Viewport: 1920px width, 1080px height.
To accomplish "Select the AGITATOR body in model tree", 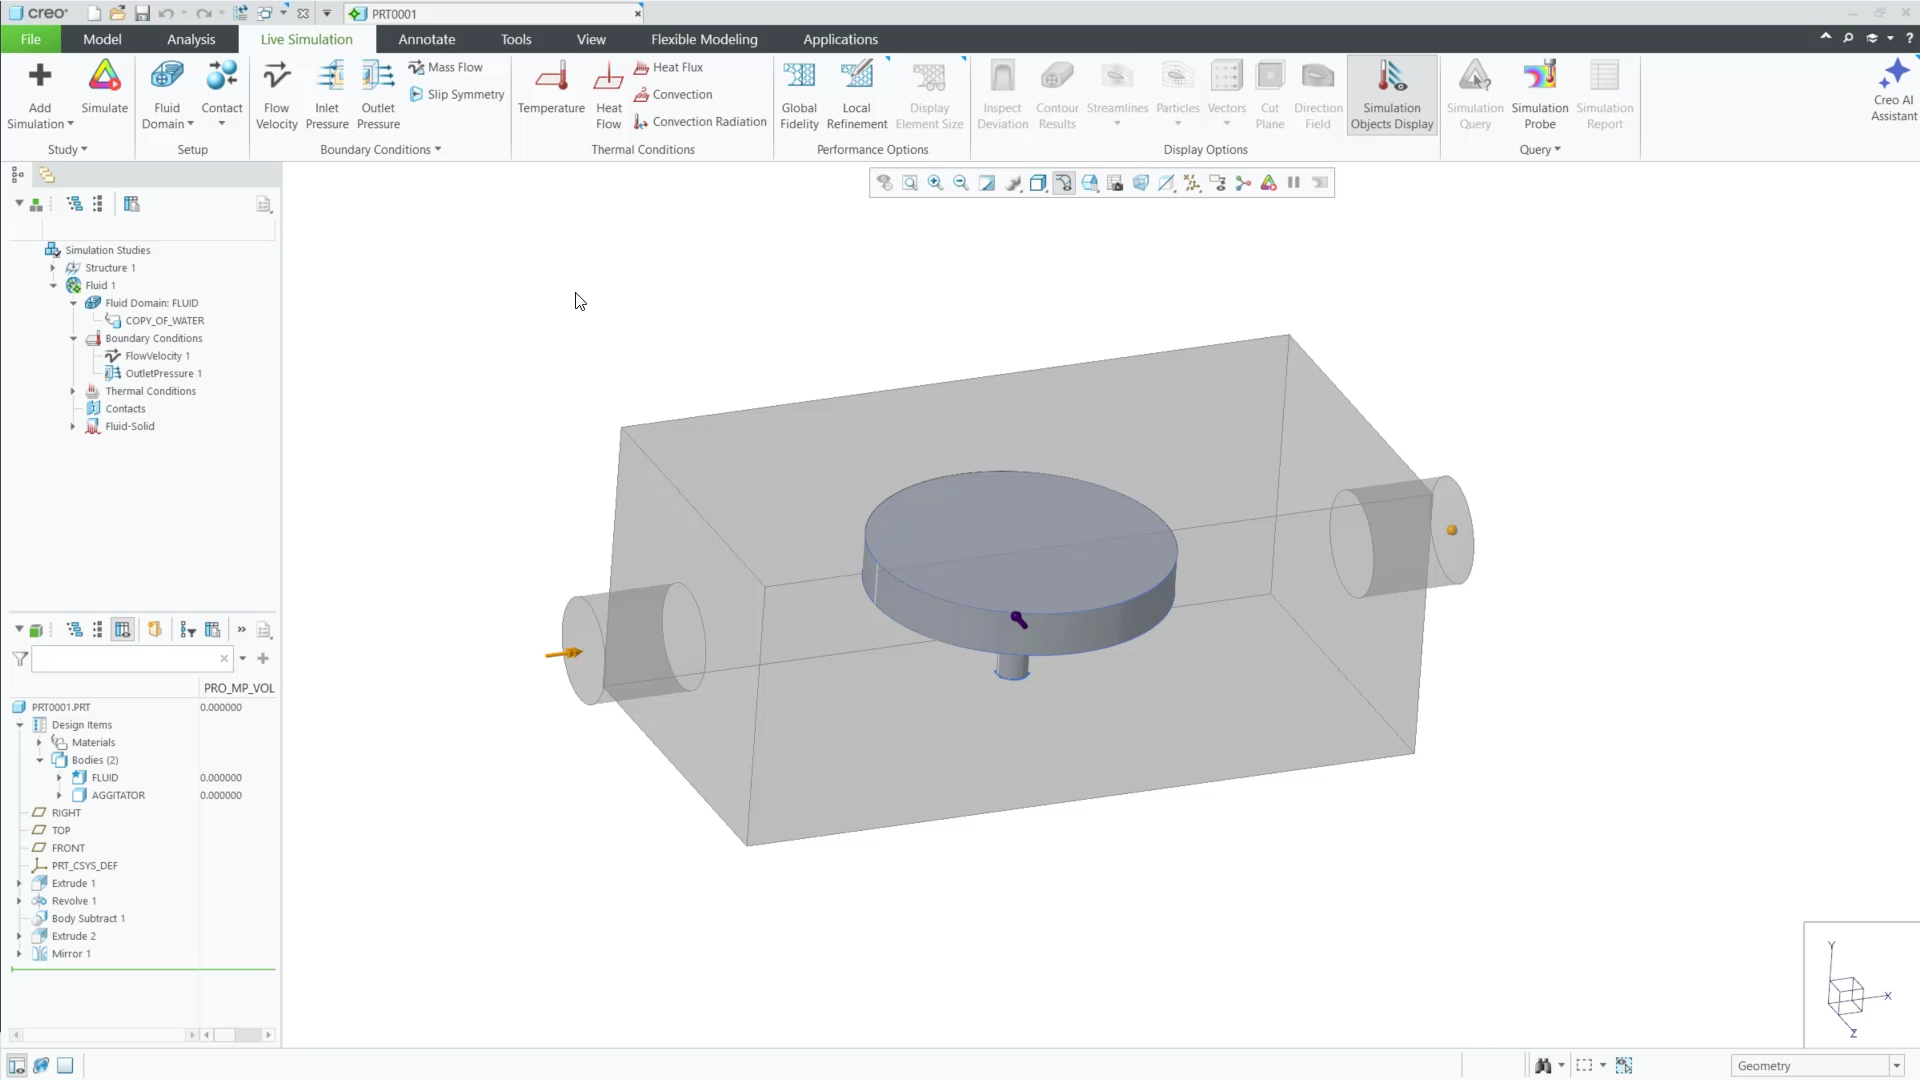I will click(x=118, y=796).
